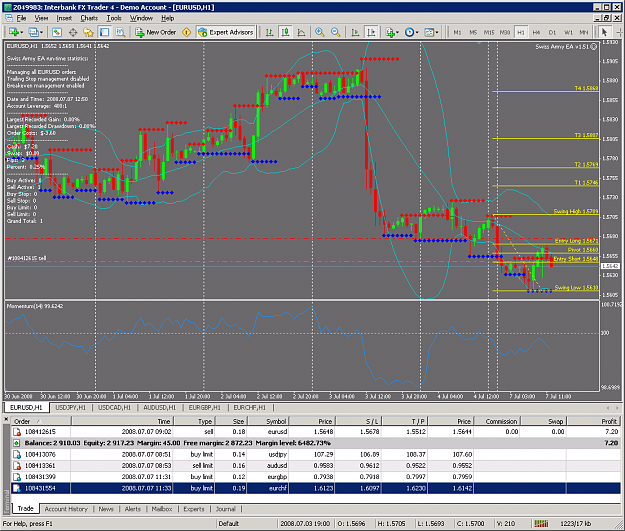Click the order 108431399 row icon
The width and height of the screenshot is (625, 531).
17,477
